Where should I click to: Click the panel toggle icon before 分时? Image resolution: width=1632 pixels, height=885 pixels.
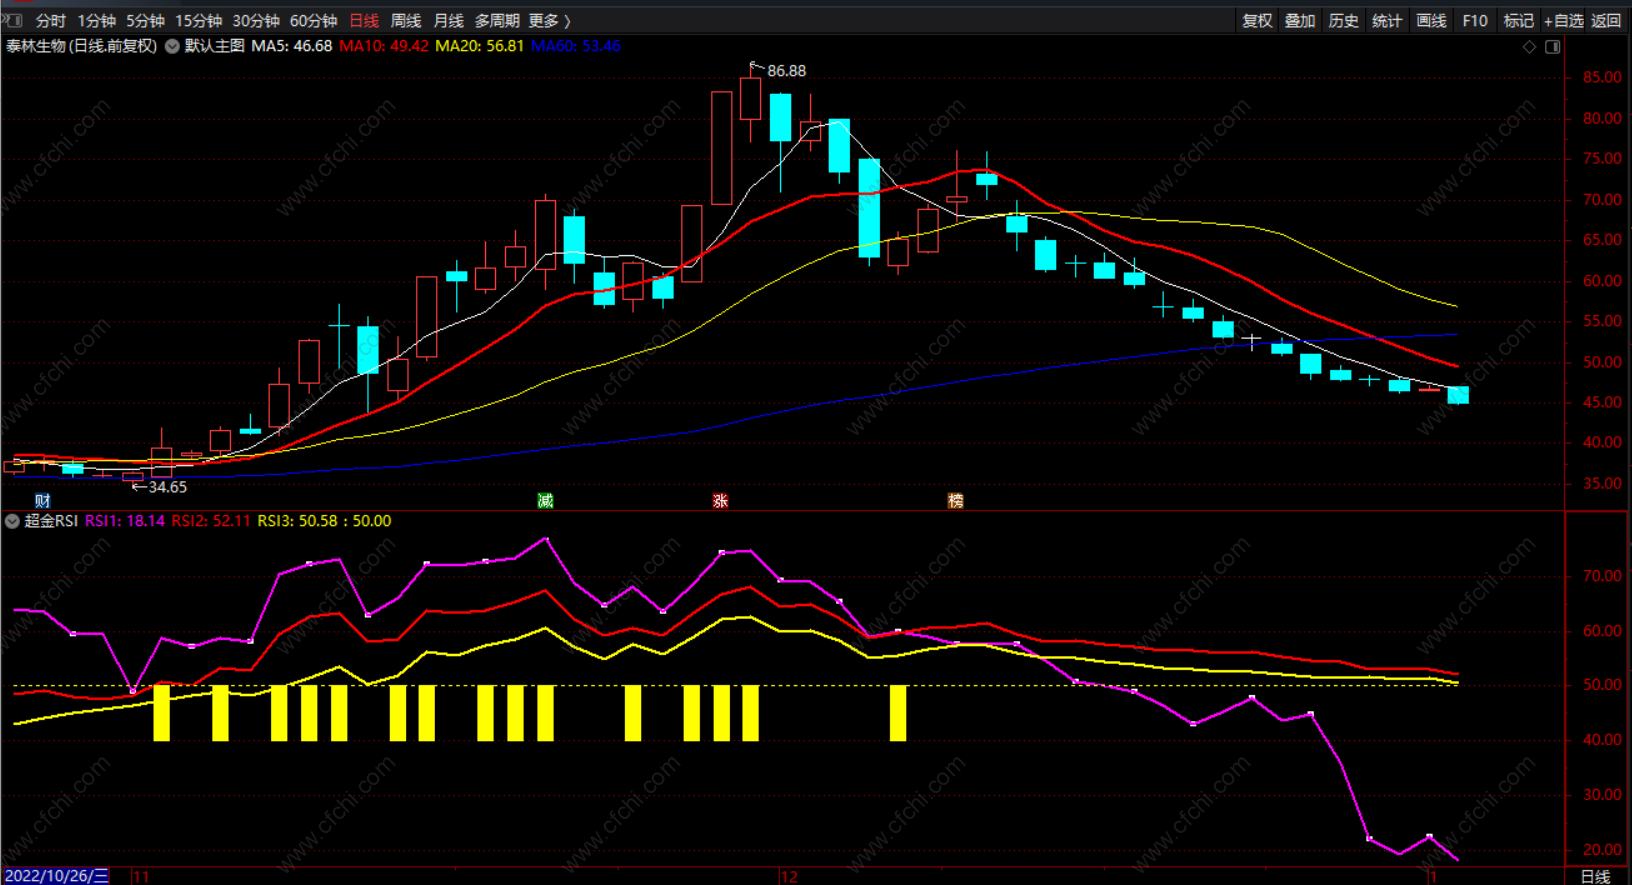point(13,20)
